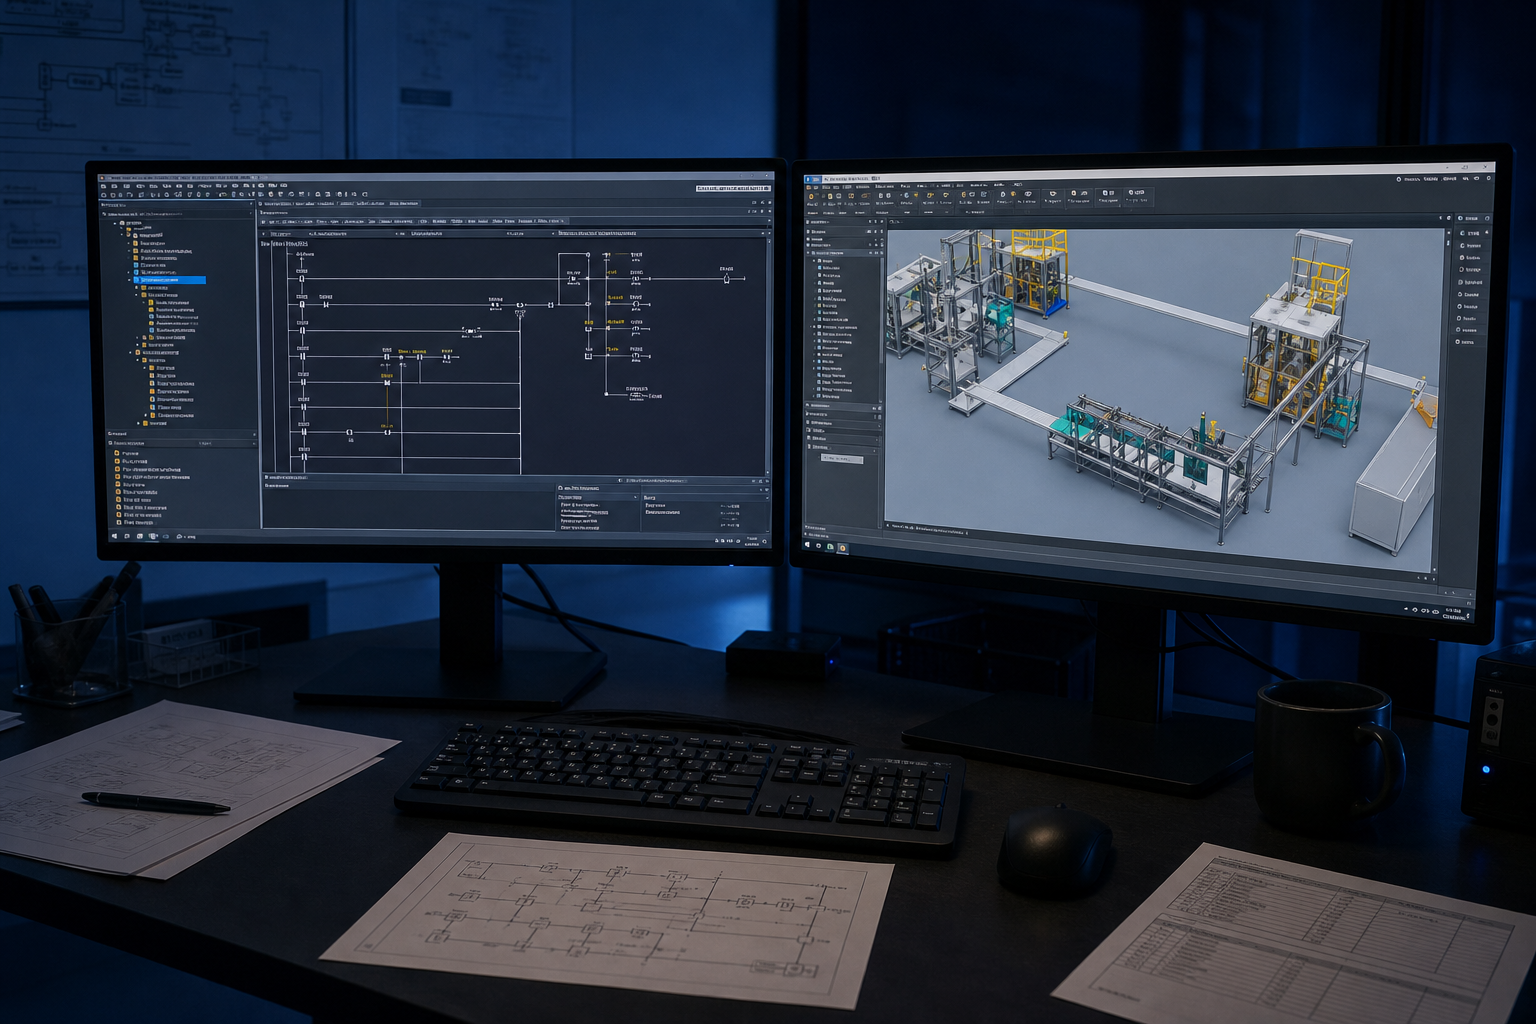
Task: Click the 3D viewport's vertical scrollbar
Action: coord(1439,400)
